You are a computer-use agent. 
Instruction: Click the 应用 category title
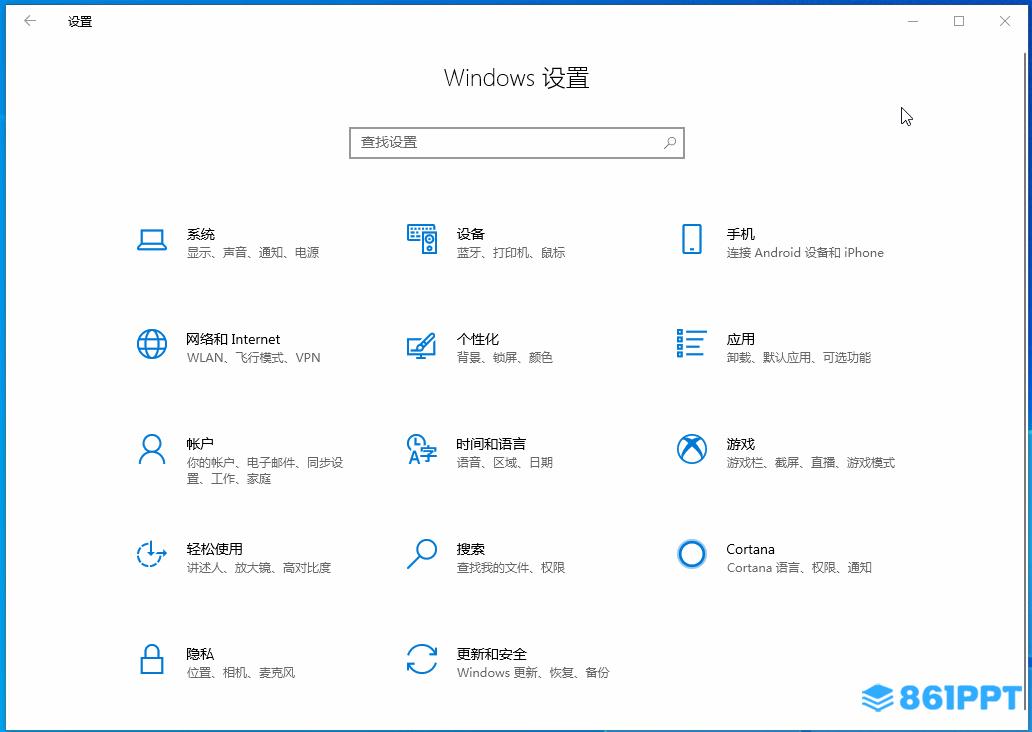(740, 339)
